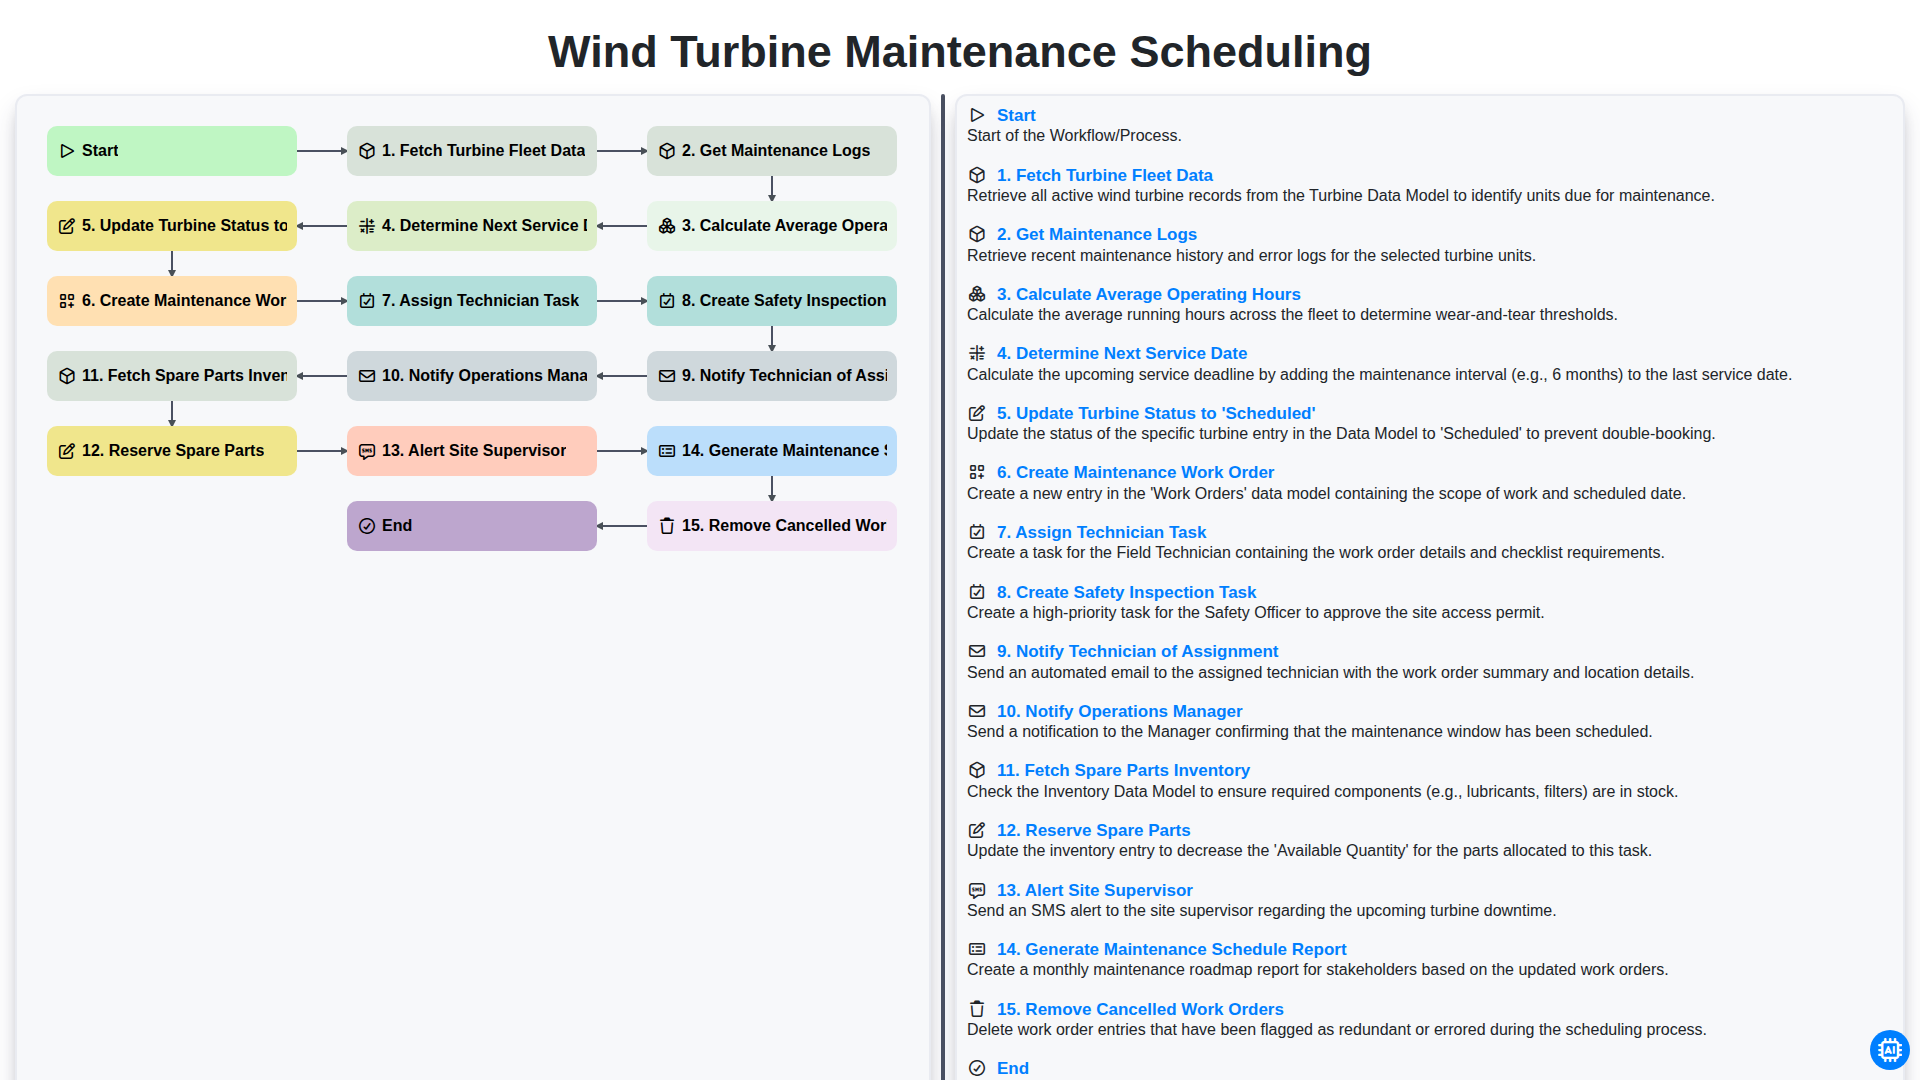Click the edit pencil icon beside Update Turbine Status heading
Screen dimensions: 1920x1080
977,413
